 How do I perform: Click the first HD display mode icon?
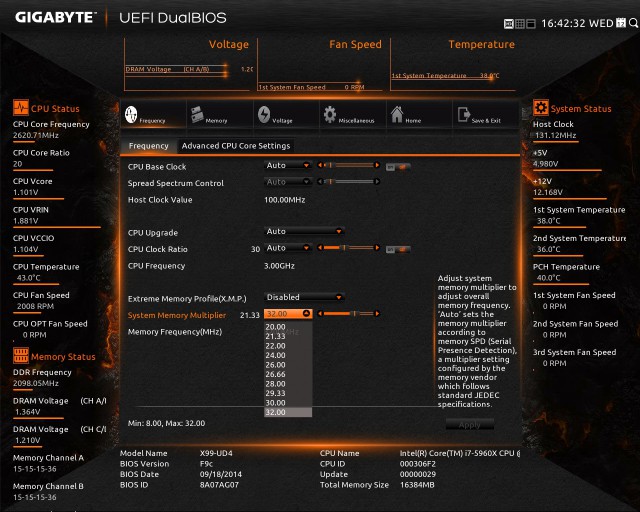coord(509,24)
